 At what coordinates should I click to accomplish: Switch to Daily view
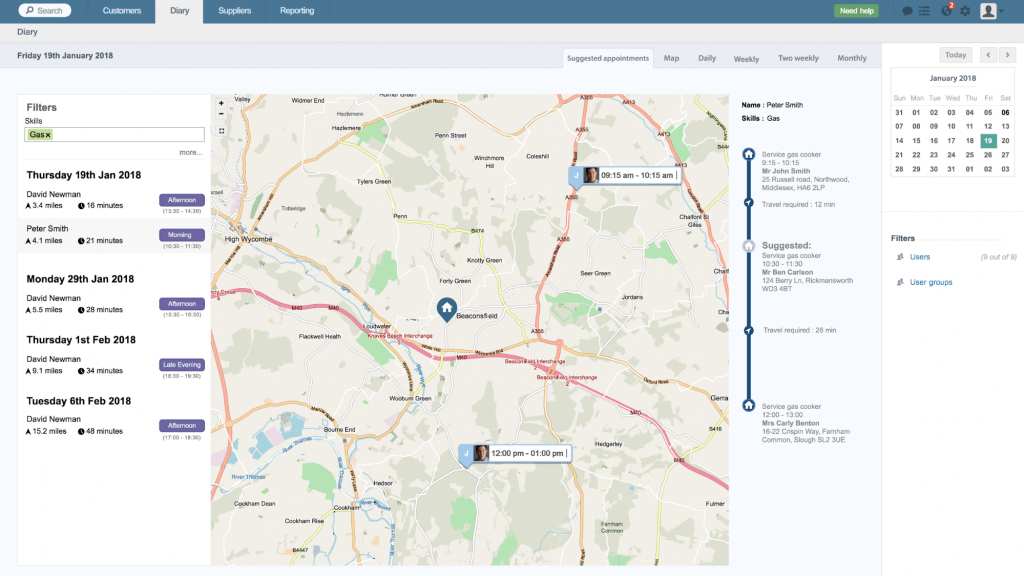tap(707, 58)
